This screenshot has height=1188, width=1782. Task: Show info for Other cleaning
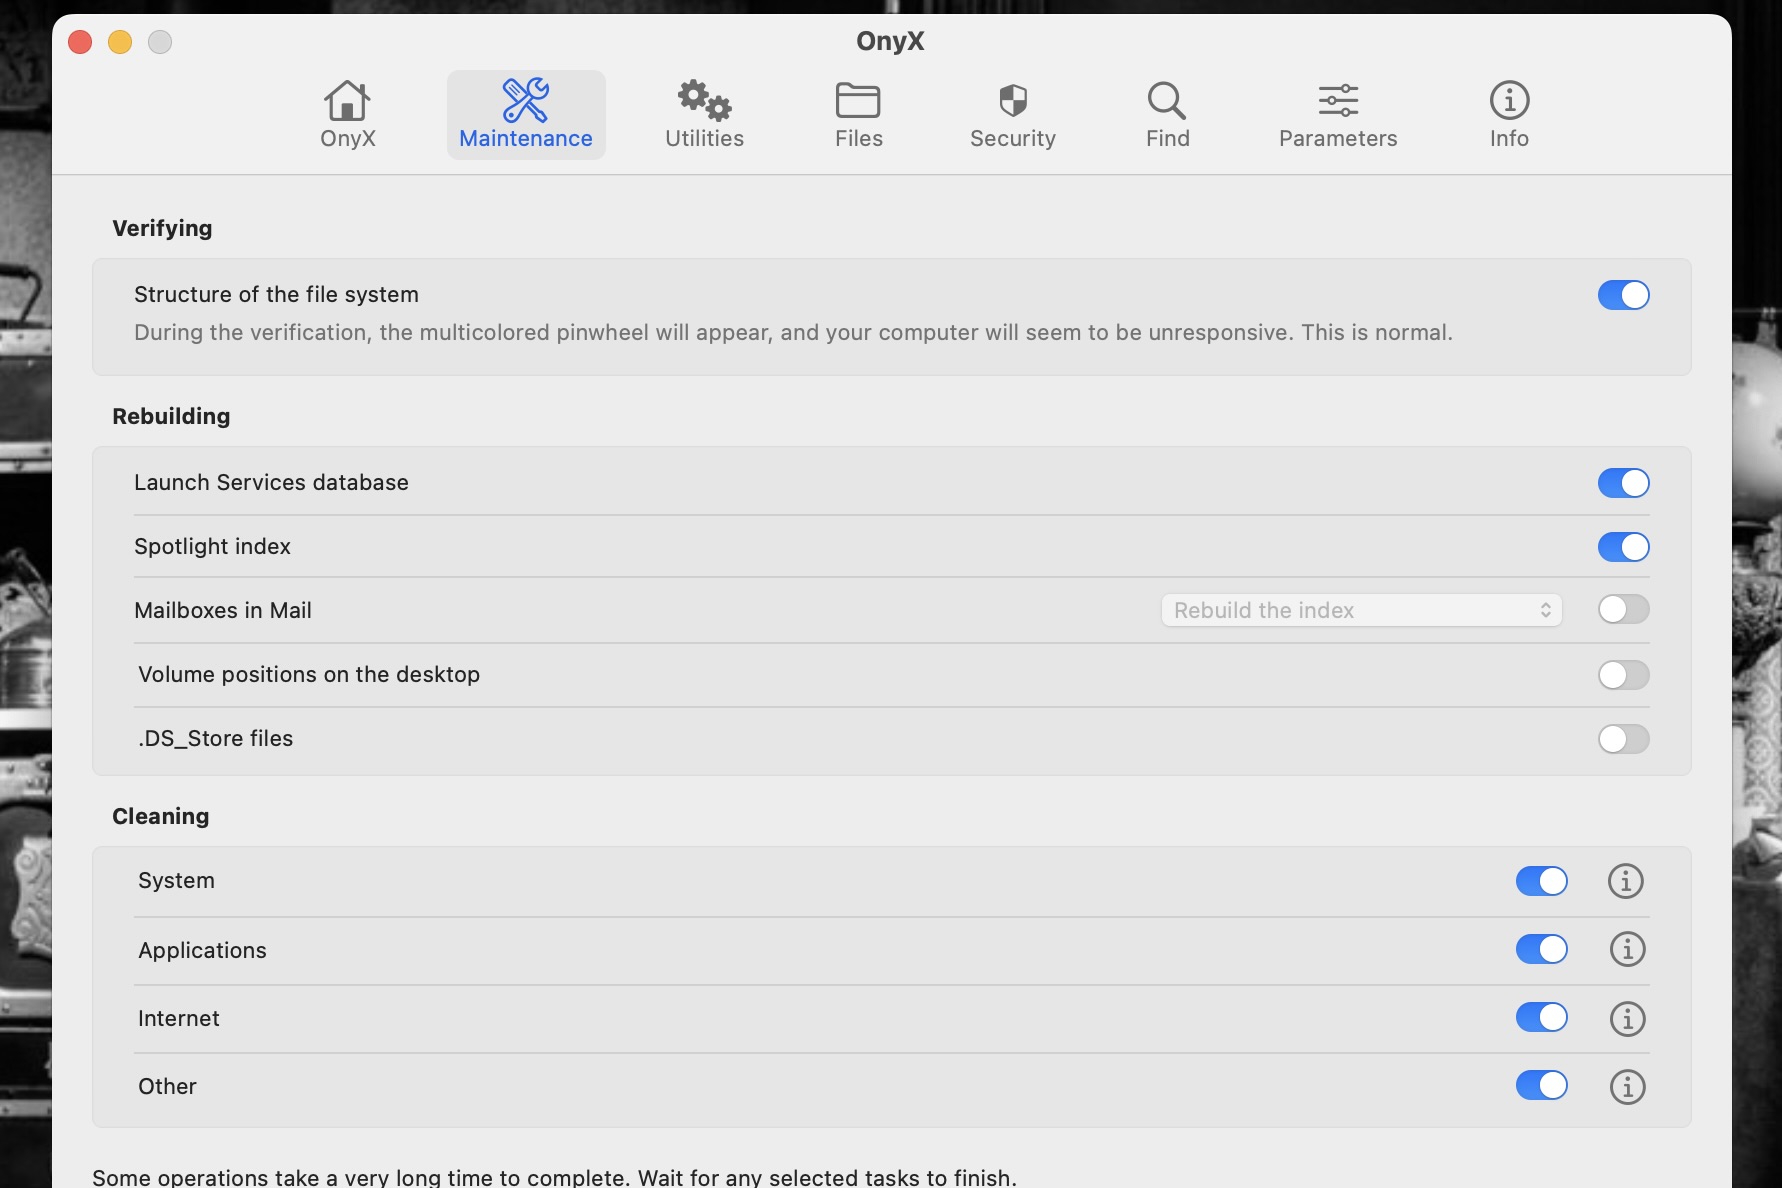click(1627, 1087)
